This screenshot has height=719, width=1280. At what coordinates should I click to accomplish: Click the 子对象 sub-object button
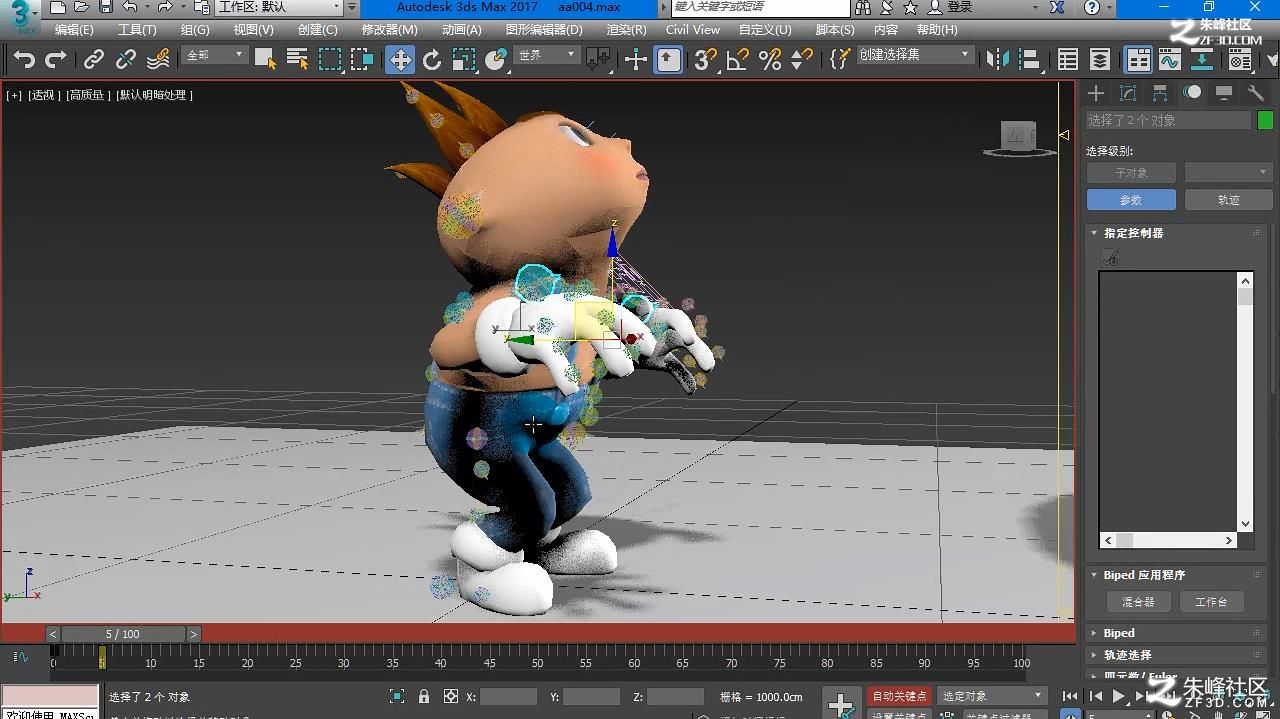1131,173
